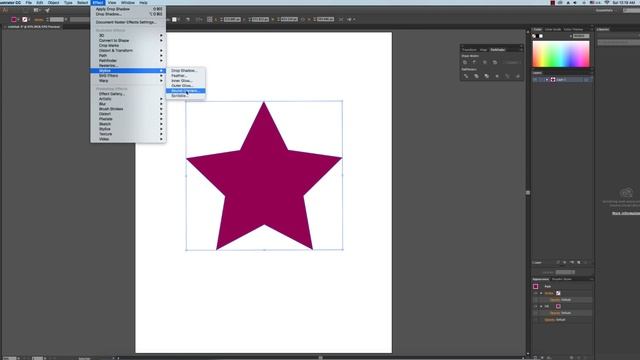
Task: Click the Wi-Fi icon in macOS menu bar
Action: (607, 2)
